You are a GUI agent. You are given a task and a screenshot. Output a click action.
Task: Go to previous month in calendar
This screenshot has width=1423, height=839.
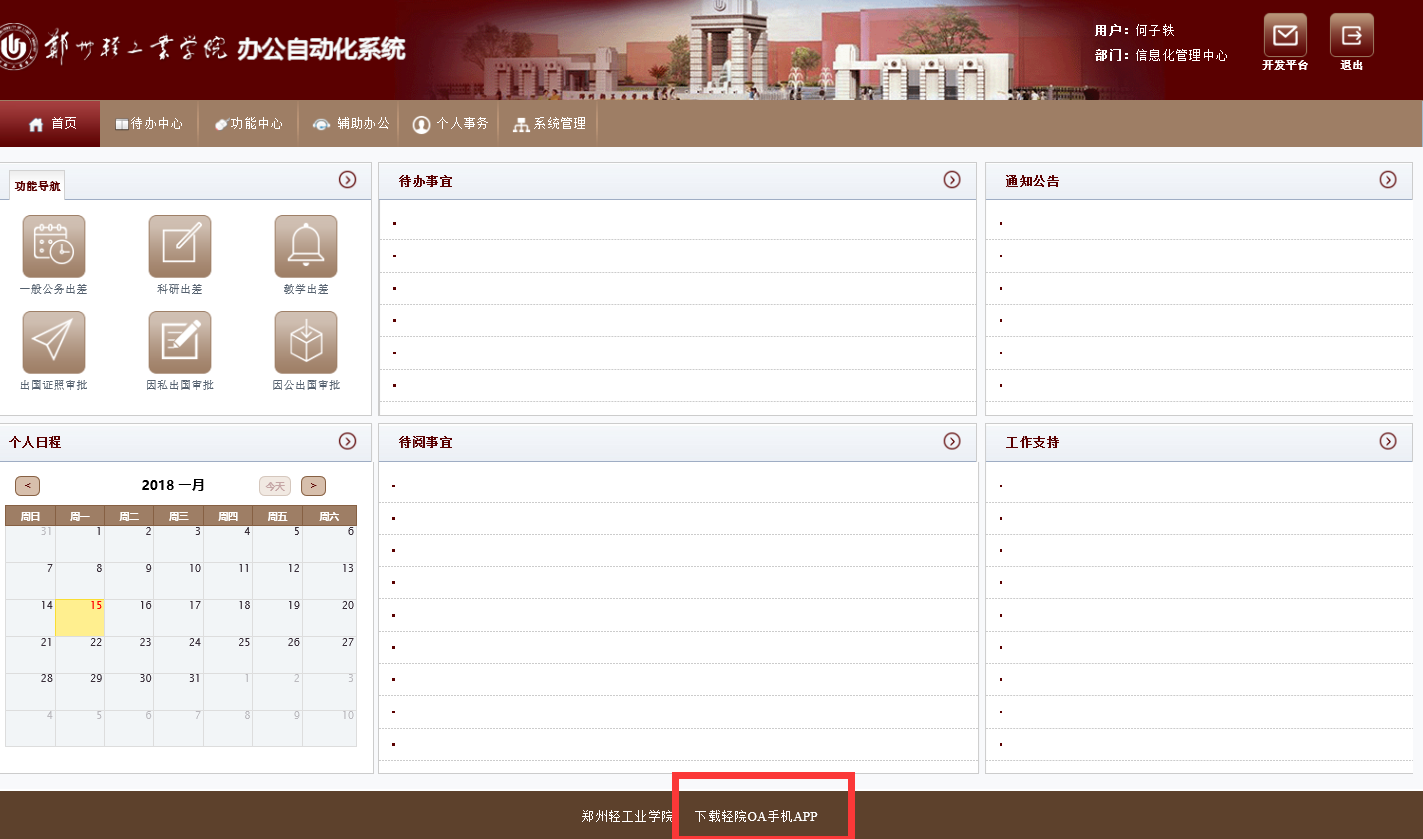pyautogui.click(x=27, y=486)
